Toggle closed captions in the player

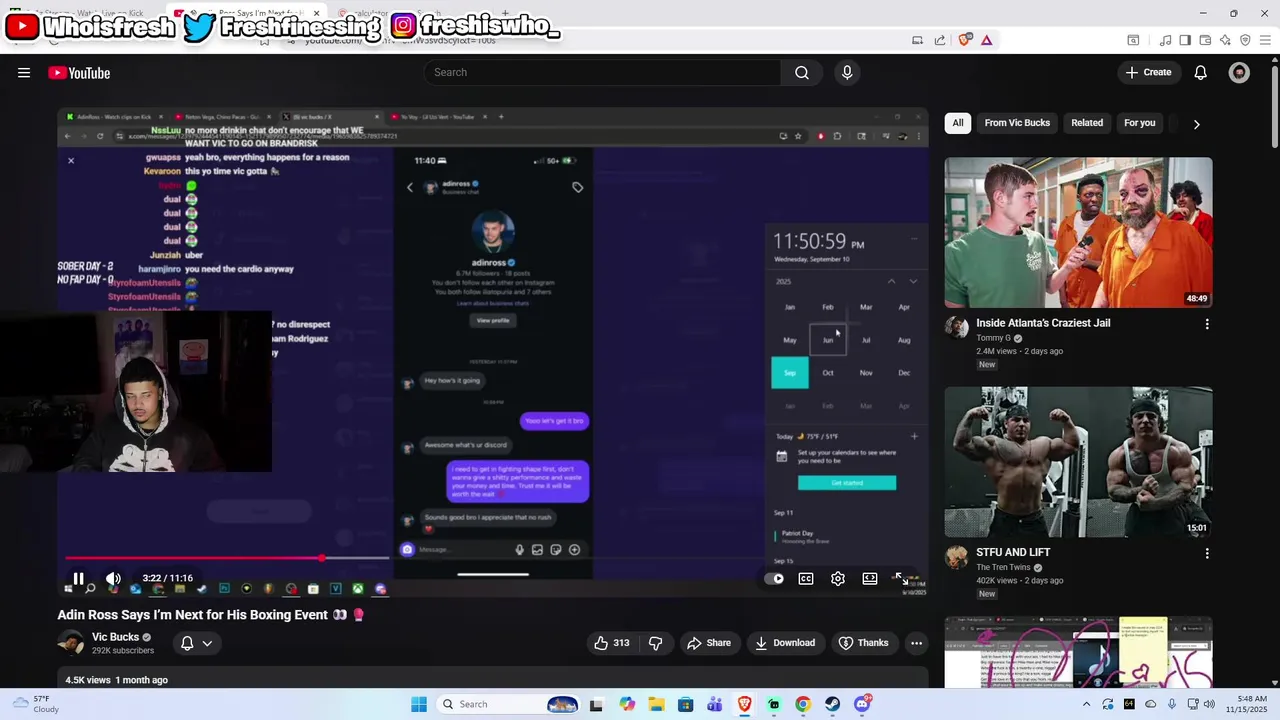806,578
